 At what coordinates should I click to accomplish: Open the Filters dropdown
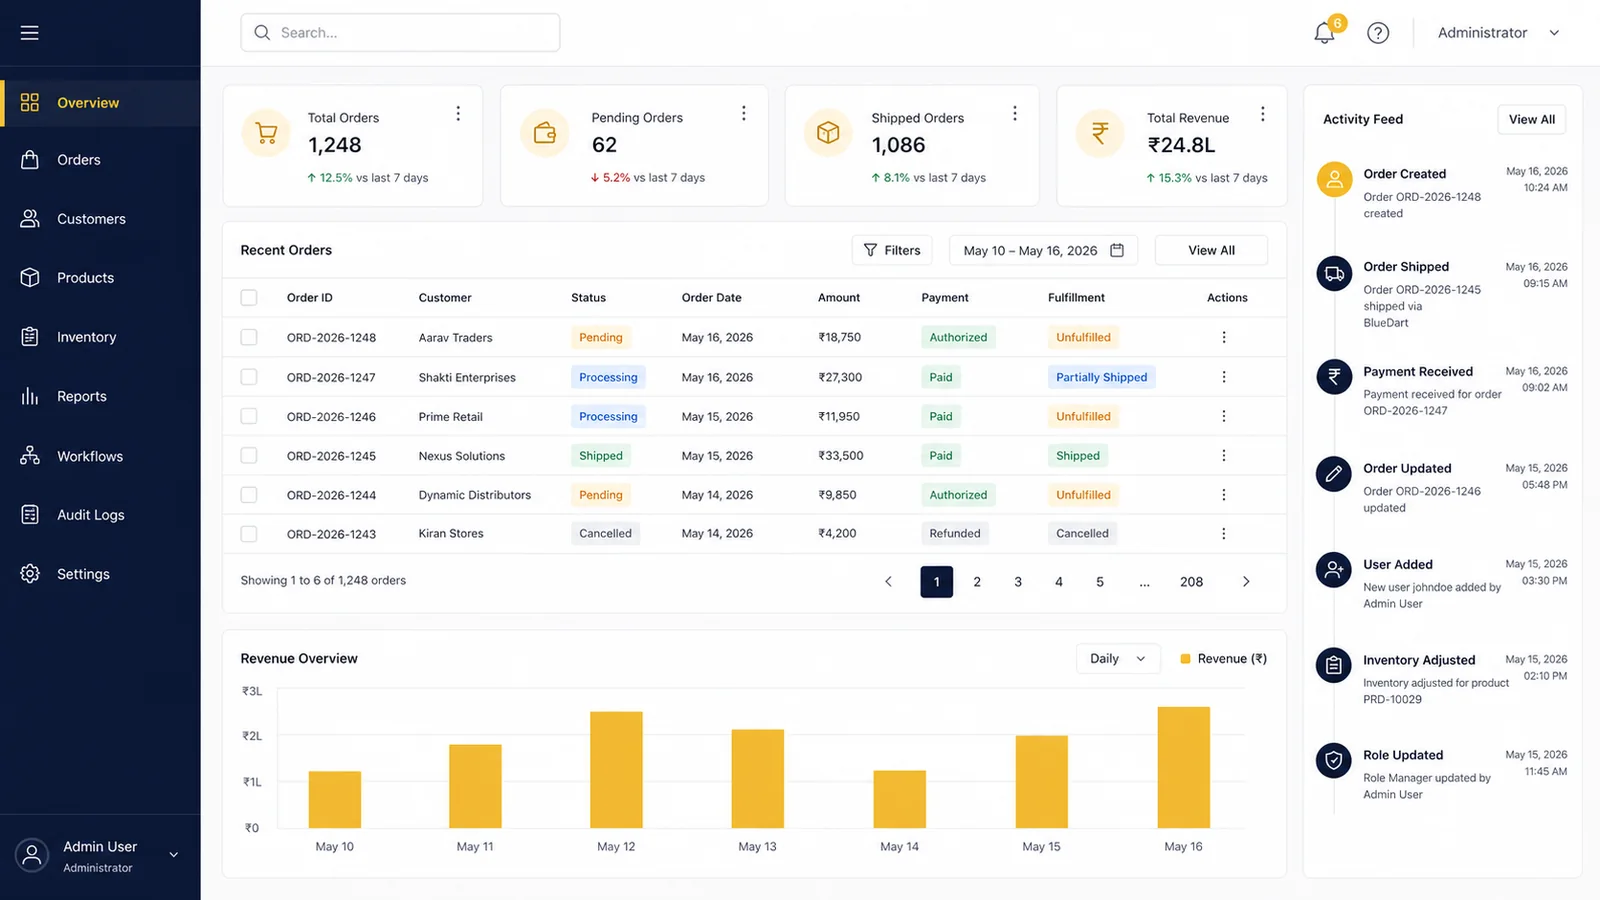892,251
